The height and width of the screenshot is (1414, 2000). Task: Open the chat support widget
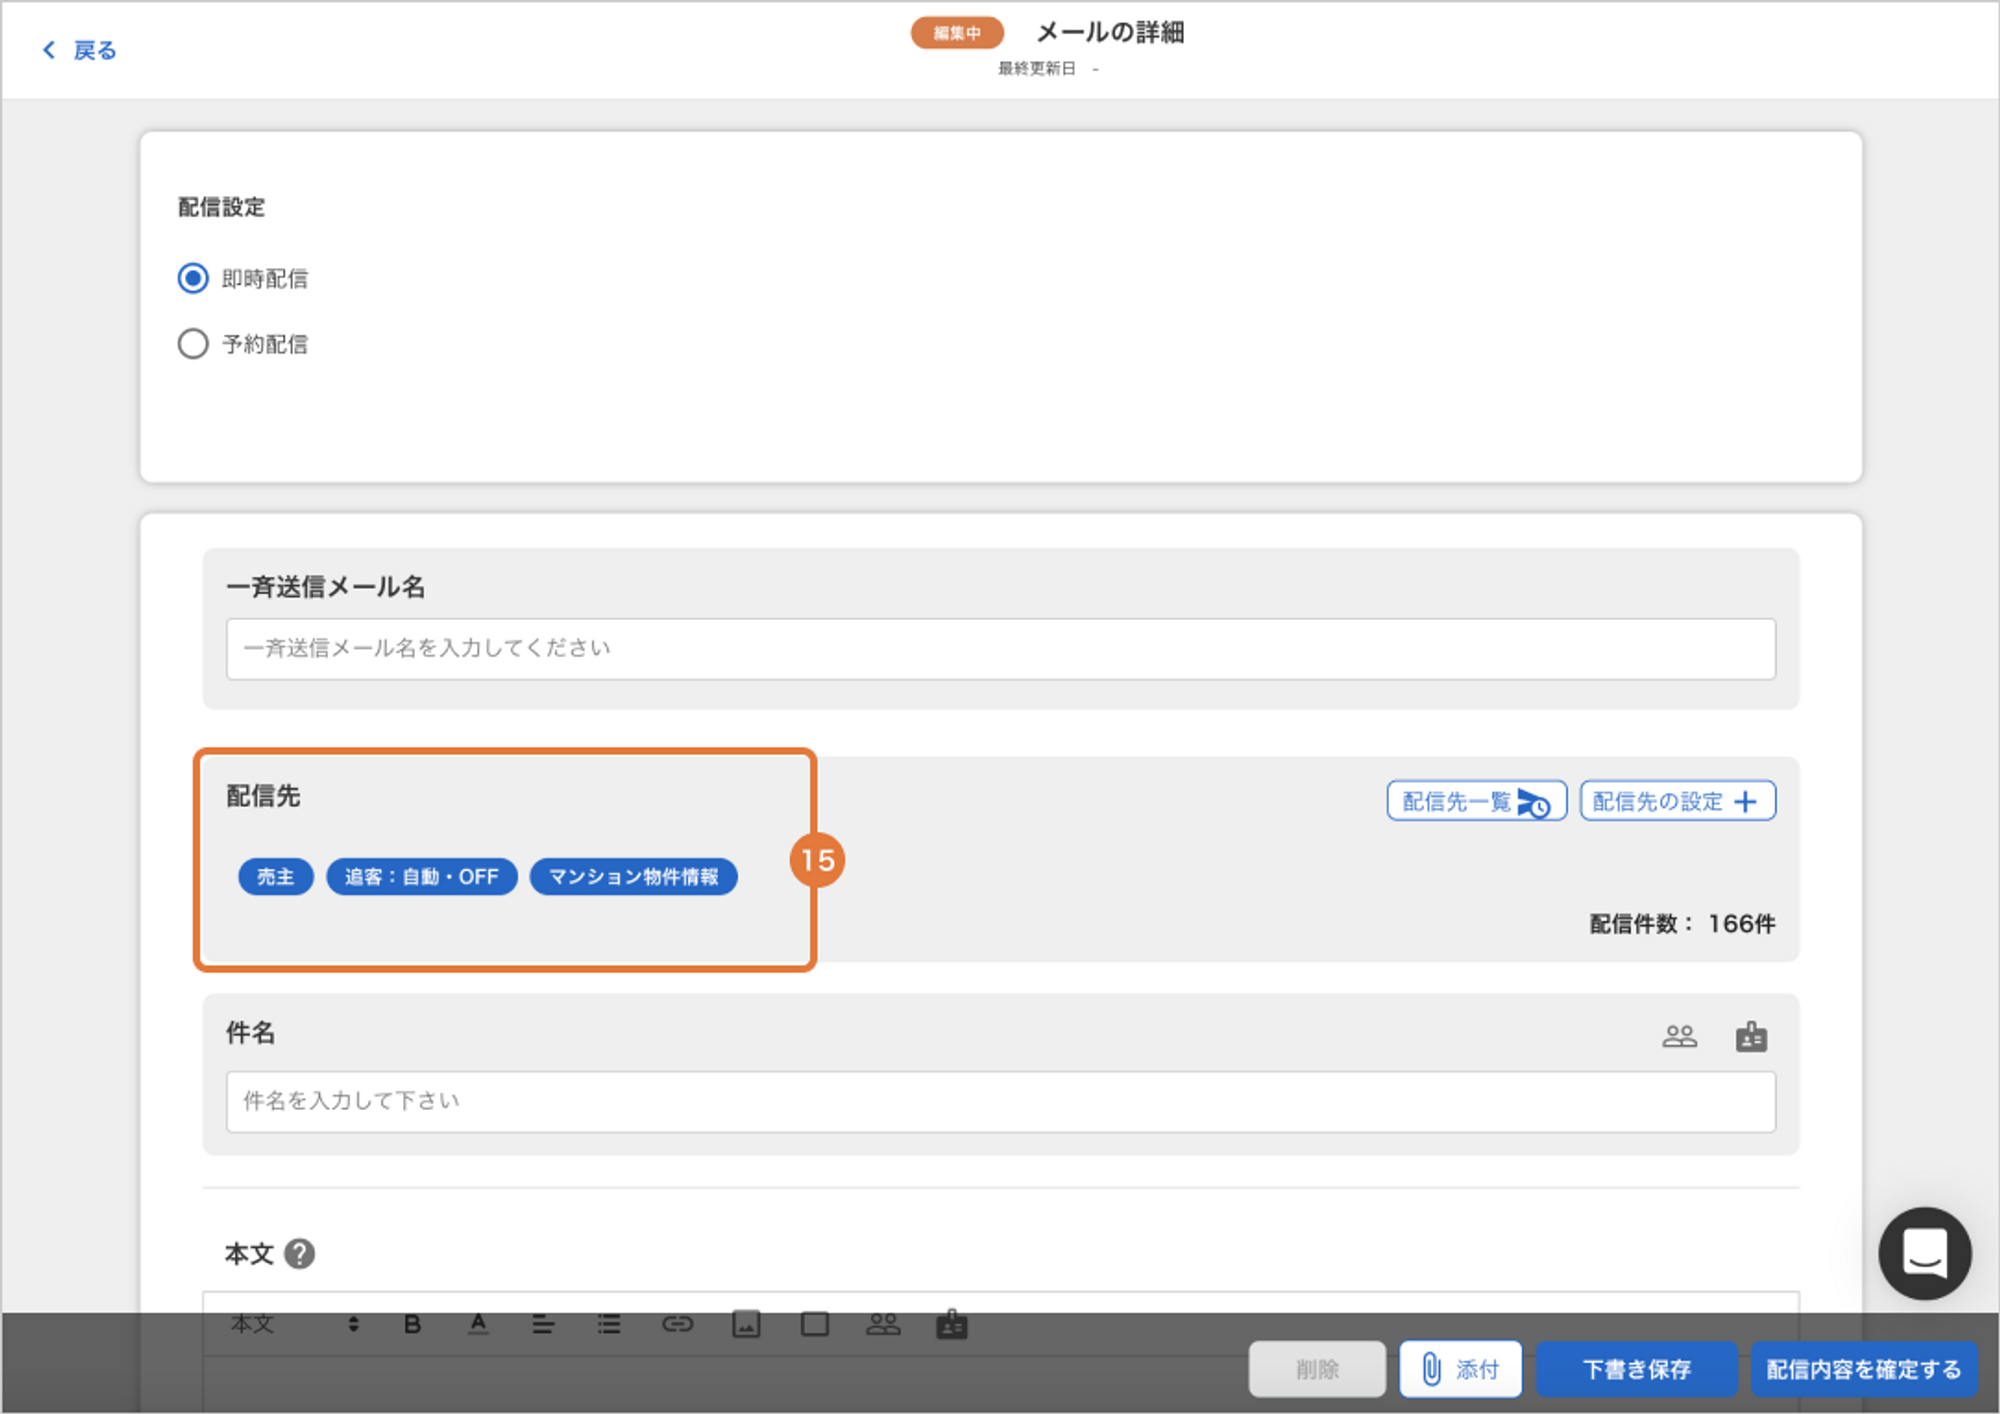pos(1925,1253)
